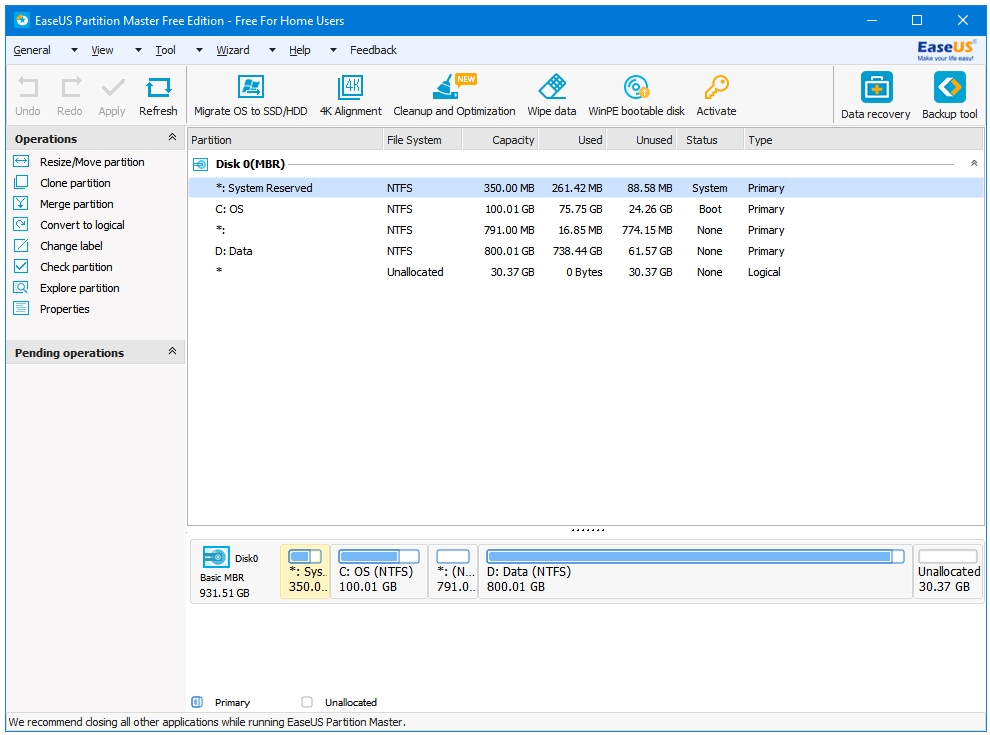Click the Feedback menu item

pos(373,50)
